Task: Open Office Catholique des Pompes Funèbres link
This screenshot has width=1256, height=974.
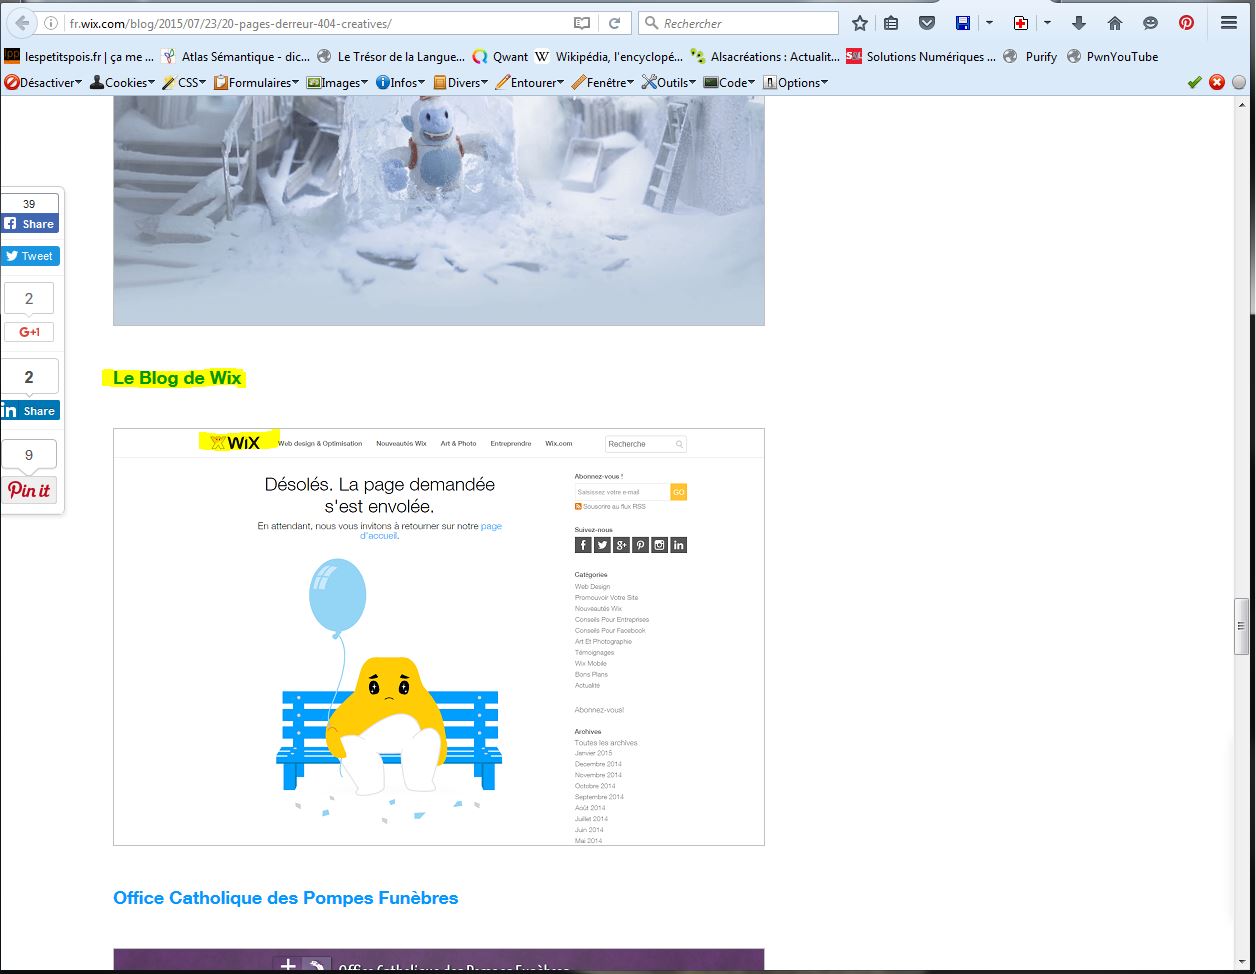Action: (x=285, y=898)
